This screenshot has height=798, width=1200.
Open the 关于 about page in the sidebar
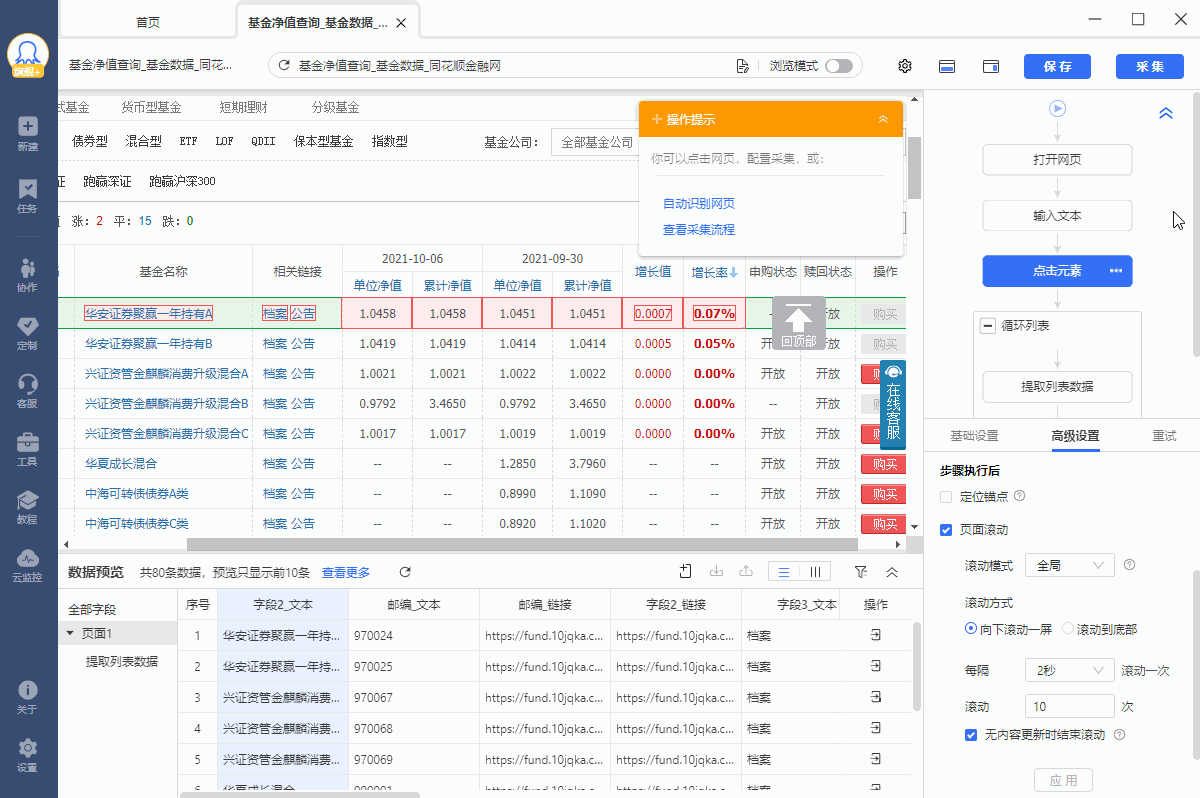[x=28, y=697]
